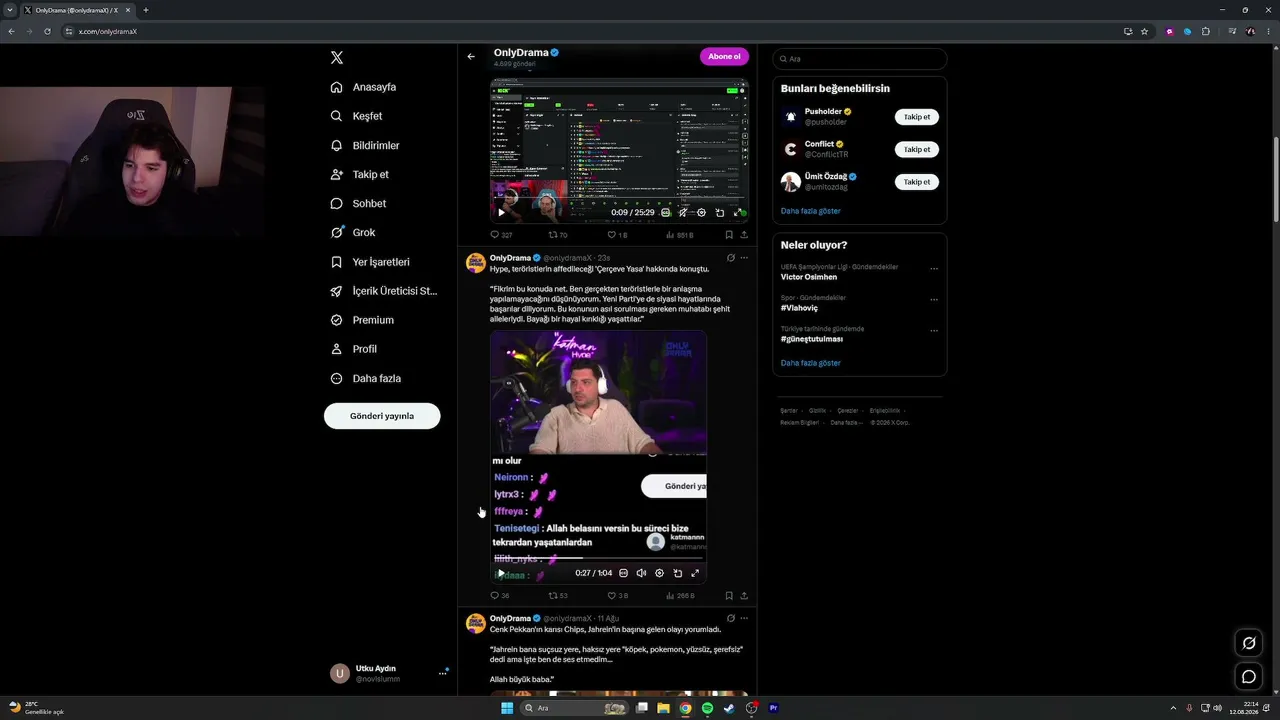1280x720 pixels.
Task: Go back using the profile back arrow
Action: coord(471,56)
